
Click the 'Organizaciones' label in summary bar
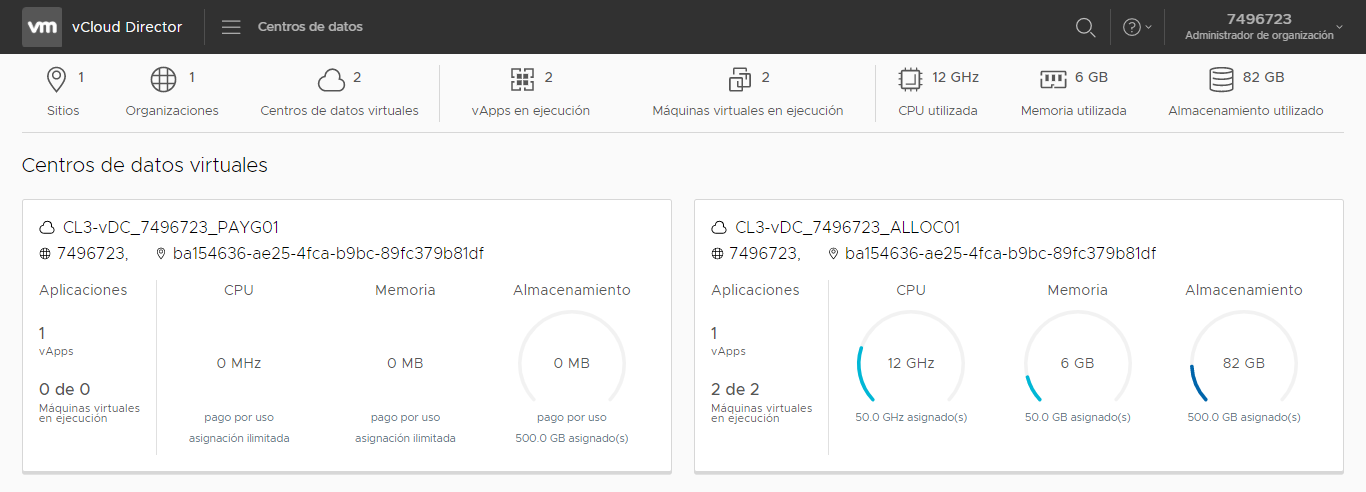(172, 111)
